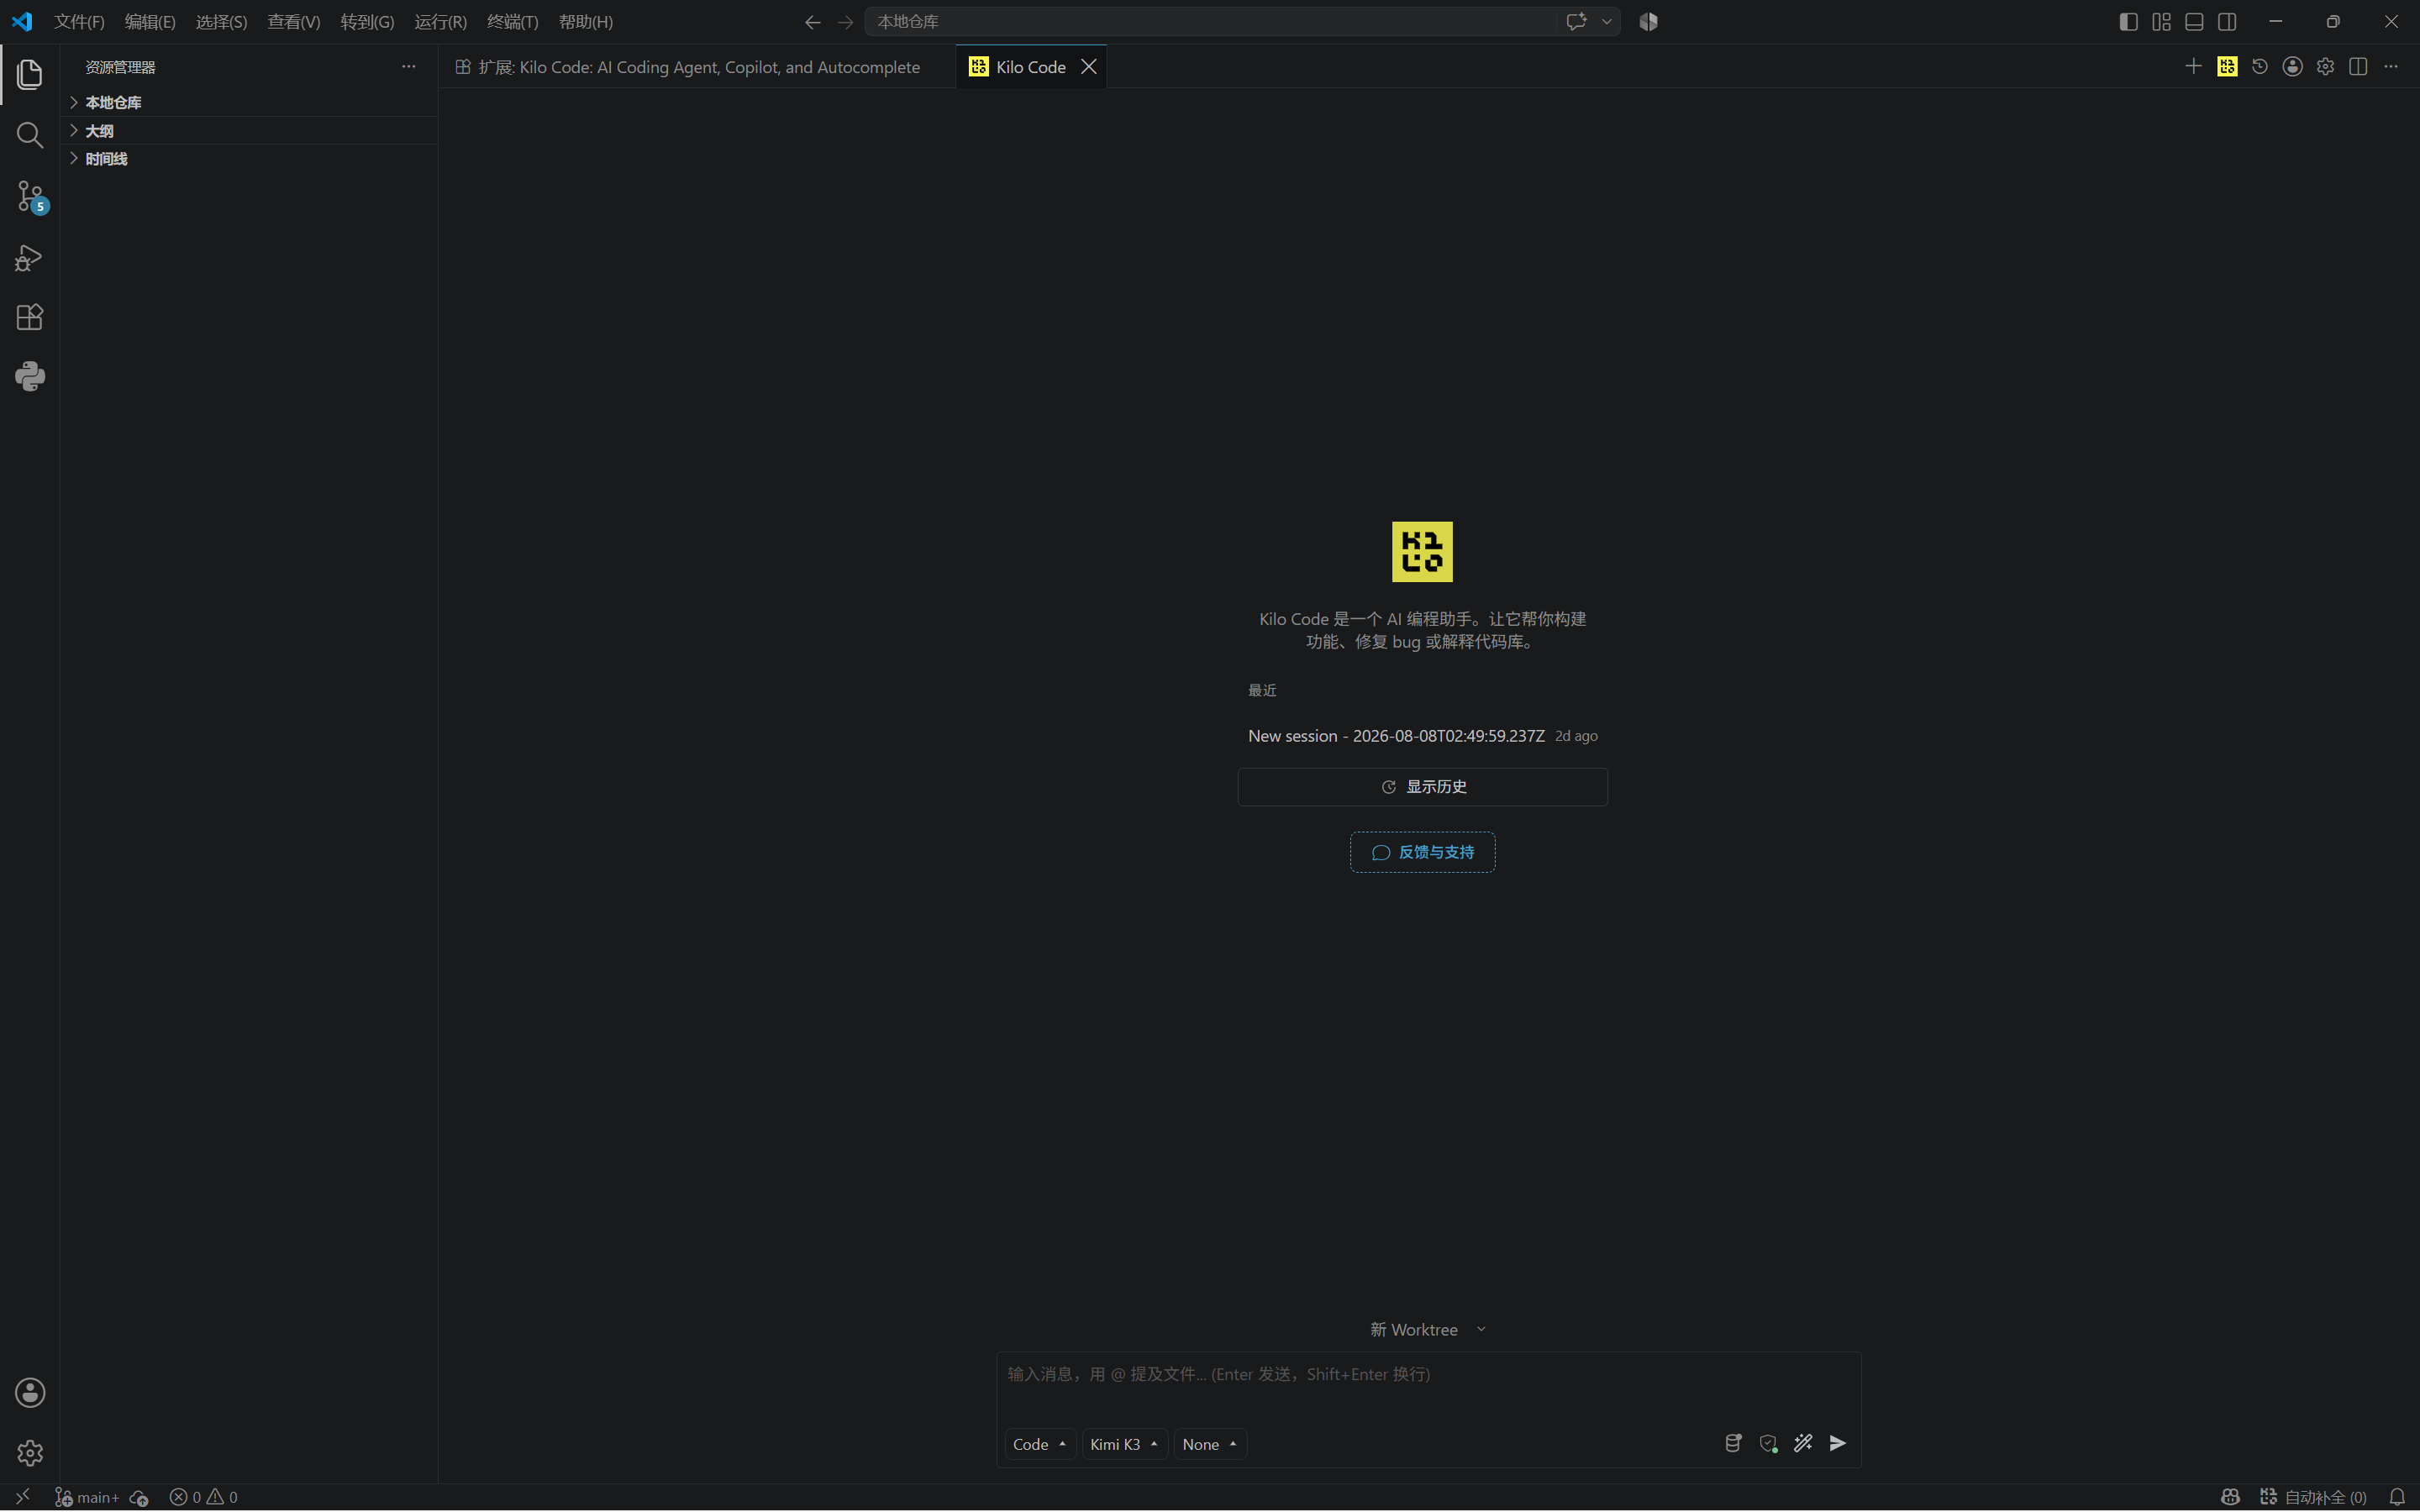Switch to the Kilo Code extension details tab
This screenshot has height=1512, width=2420.
pos(697,67)
